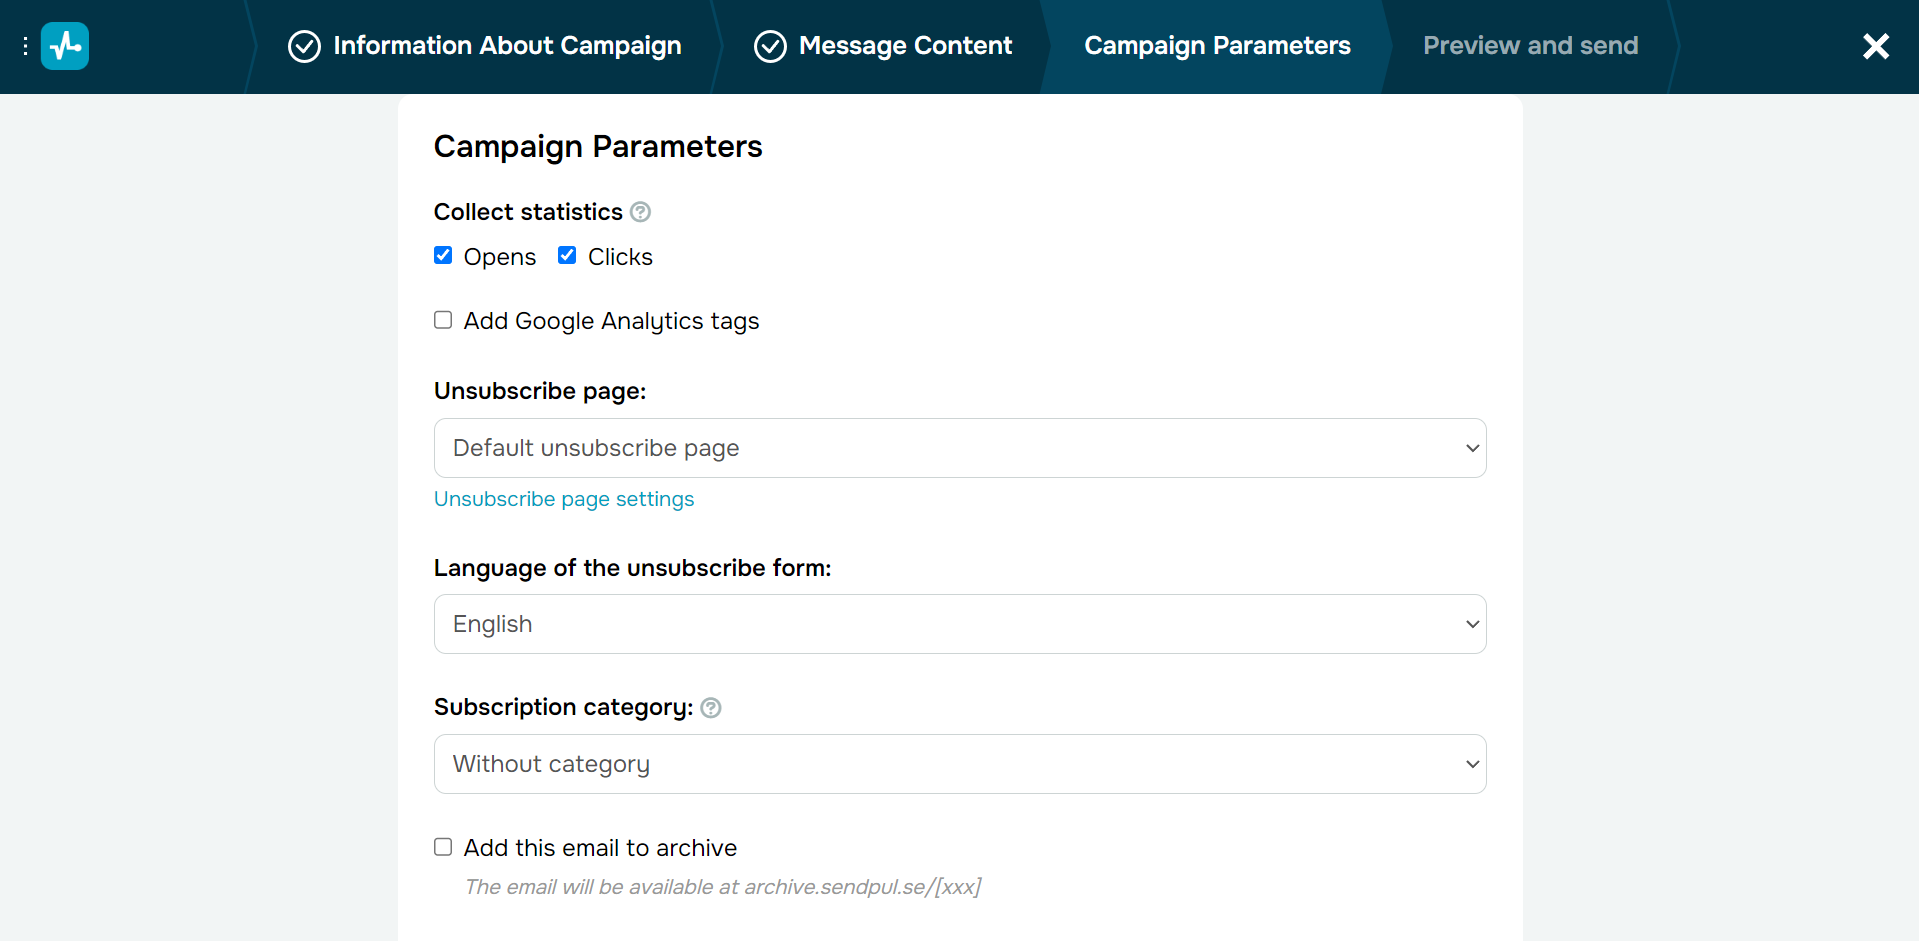Switch to the Message Content step

[x=905, y=46]
